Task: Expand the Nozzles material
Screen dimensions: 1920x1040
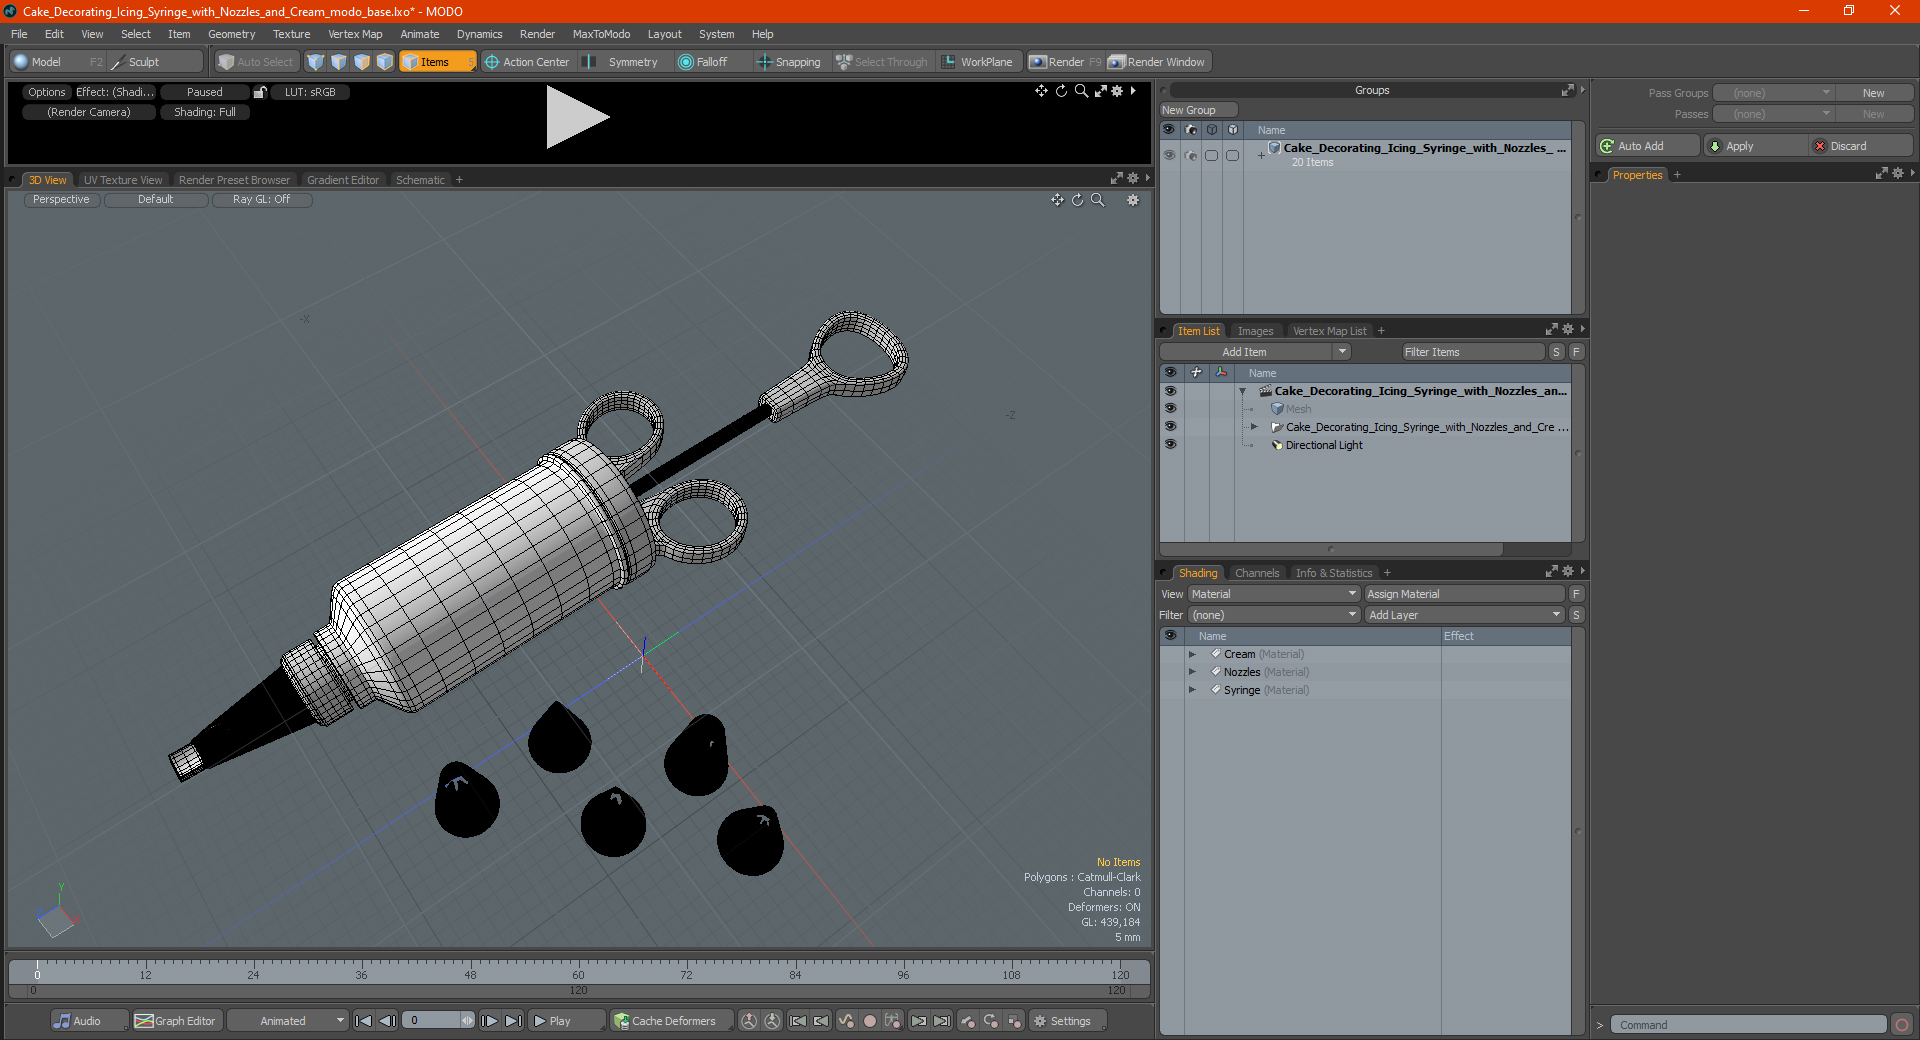Action: coord(1192,672)
